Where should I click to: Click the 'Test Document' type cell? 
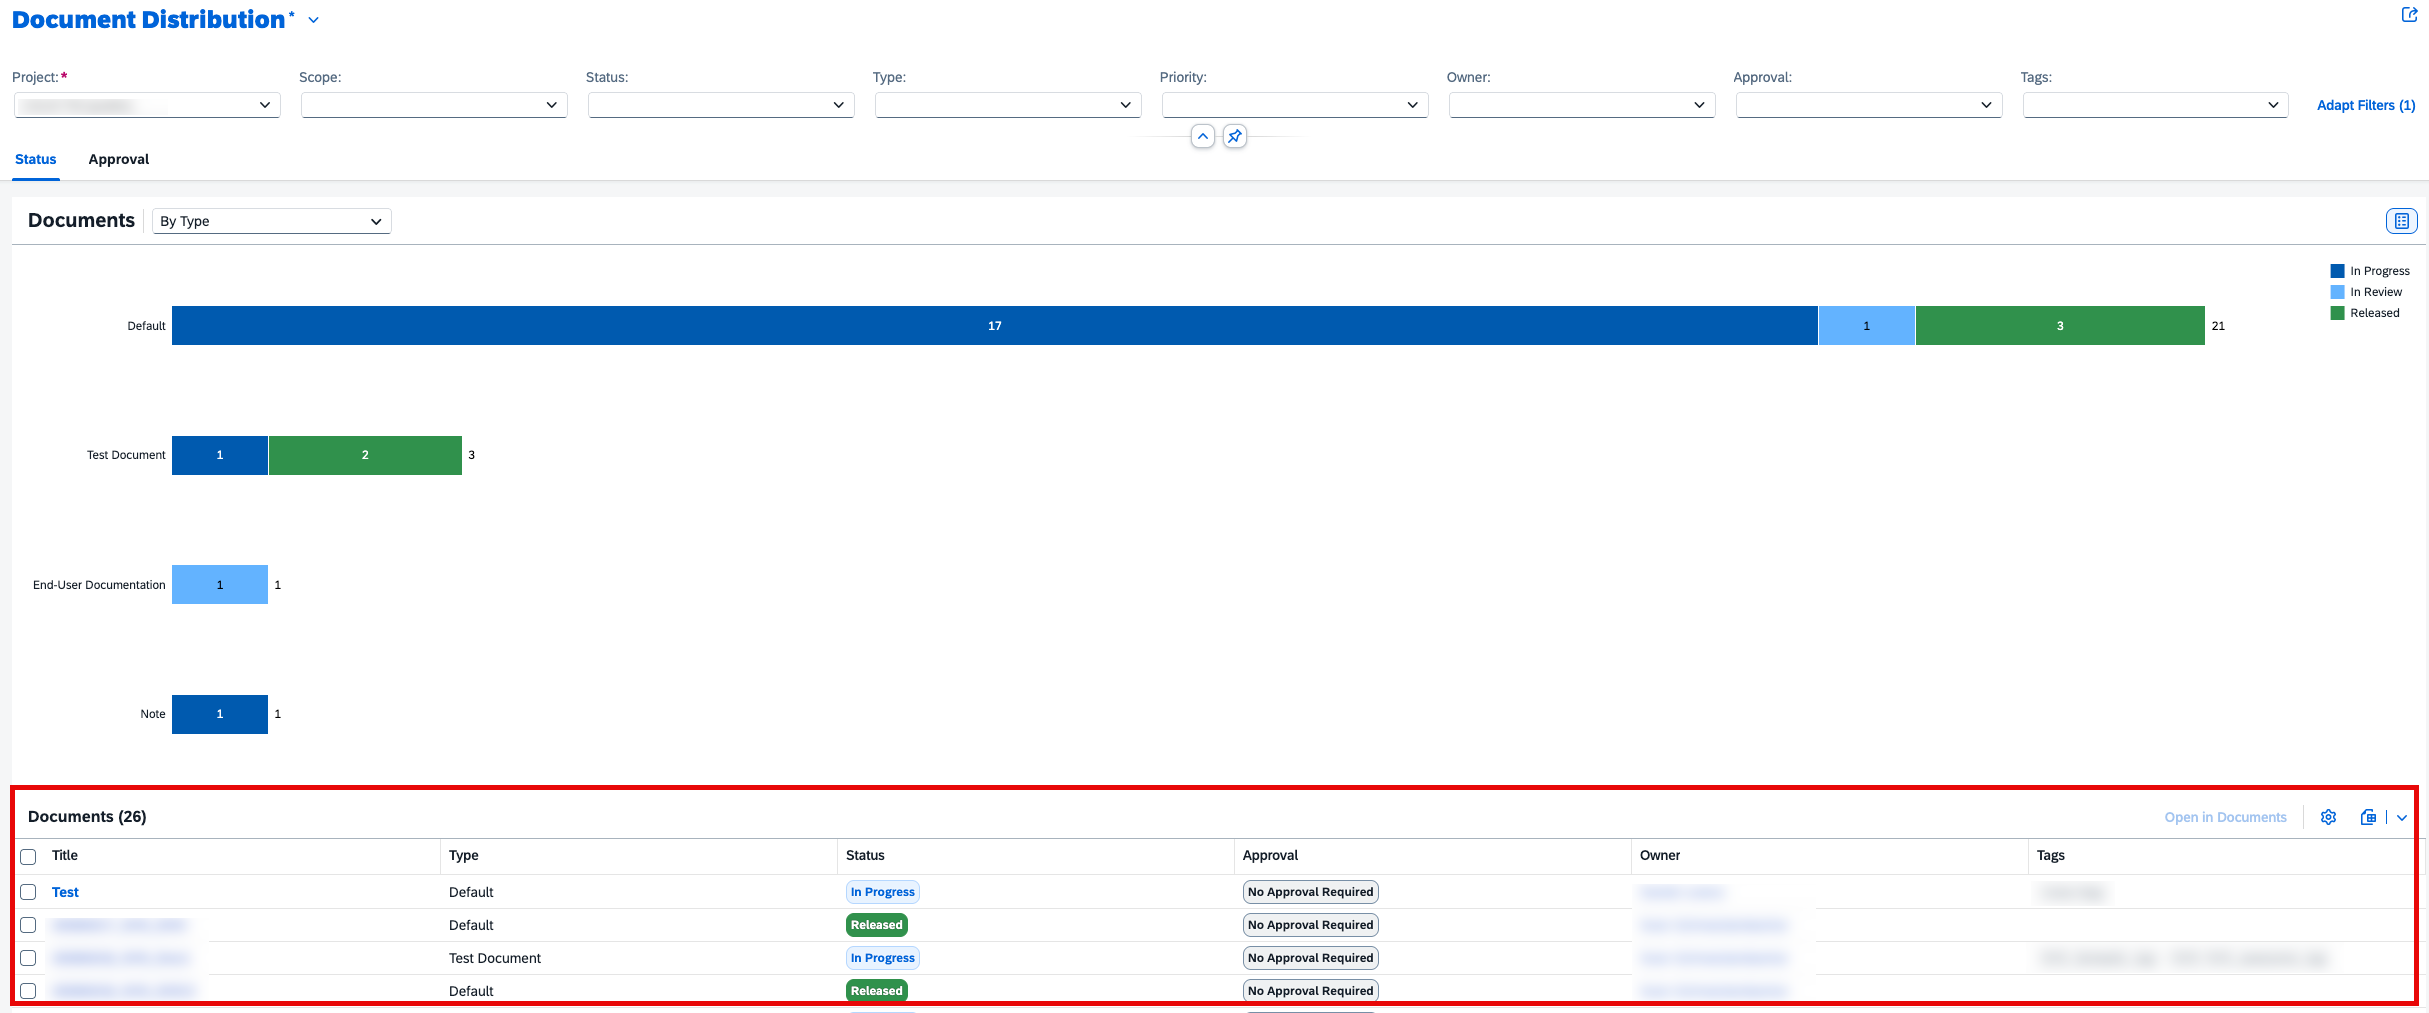coord(495,958)
